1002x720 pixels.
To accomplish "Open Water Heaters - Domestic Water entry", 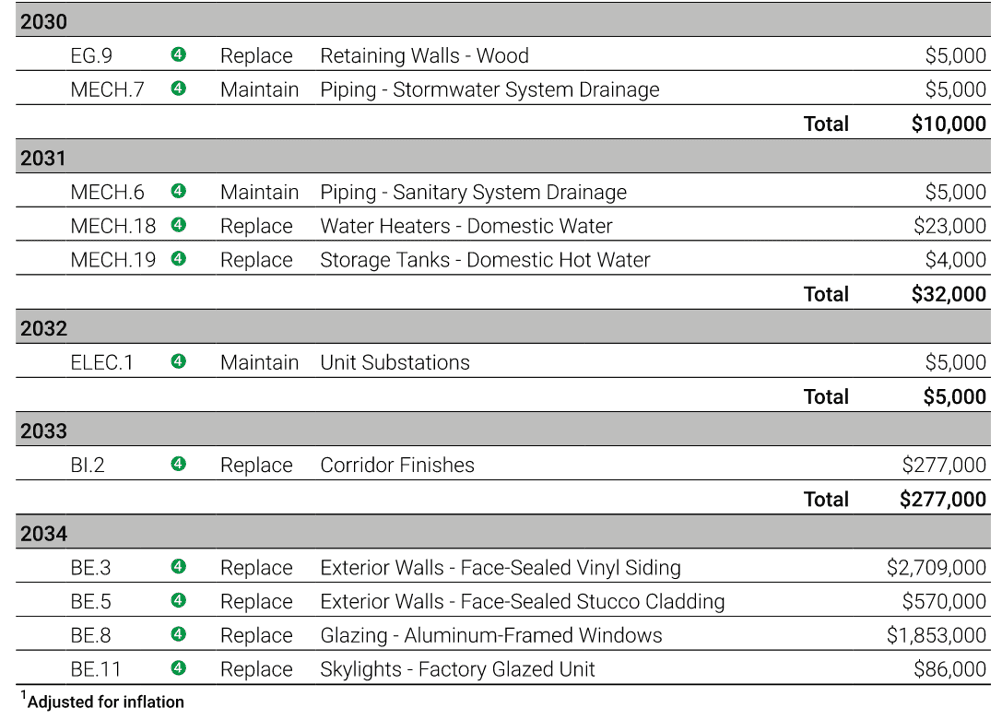I will (x=466, y=226).
